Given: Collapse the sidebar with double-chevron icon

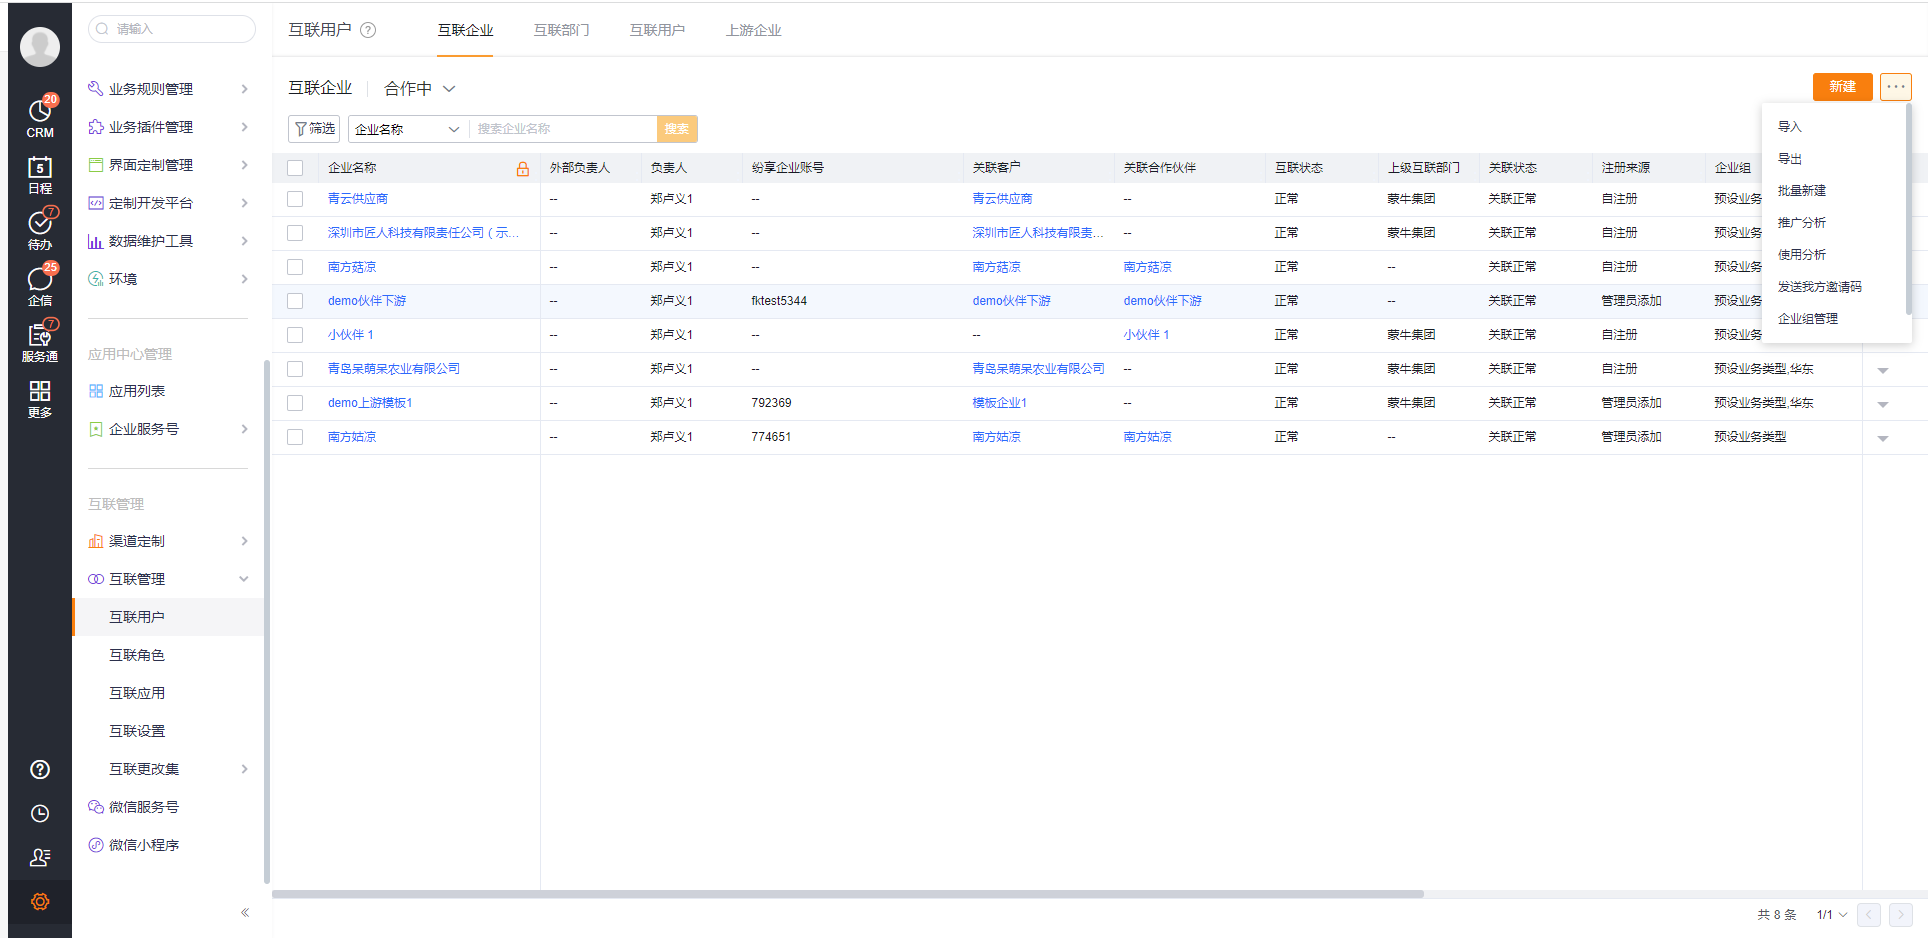Looking at the screenshot, I should 245,912.
